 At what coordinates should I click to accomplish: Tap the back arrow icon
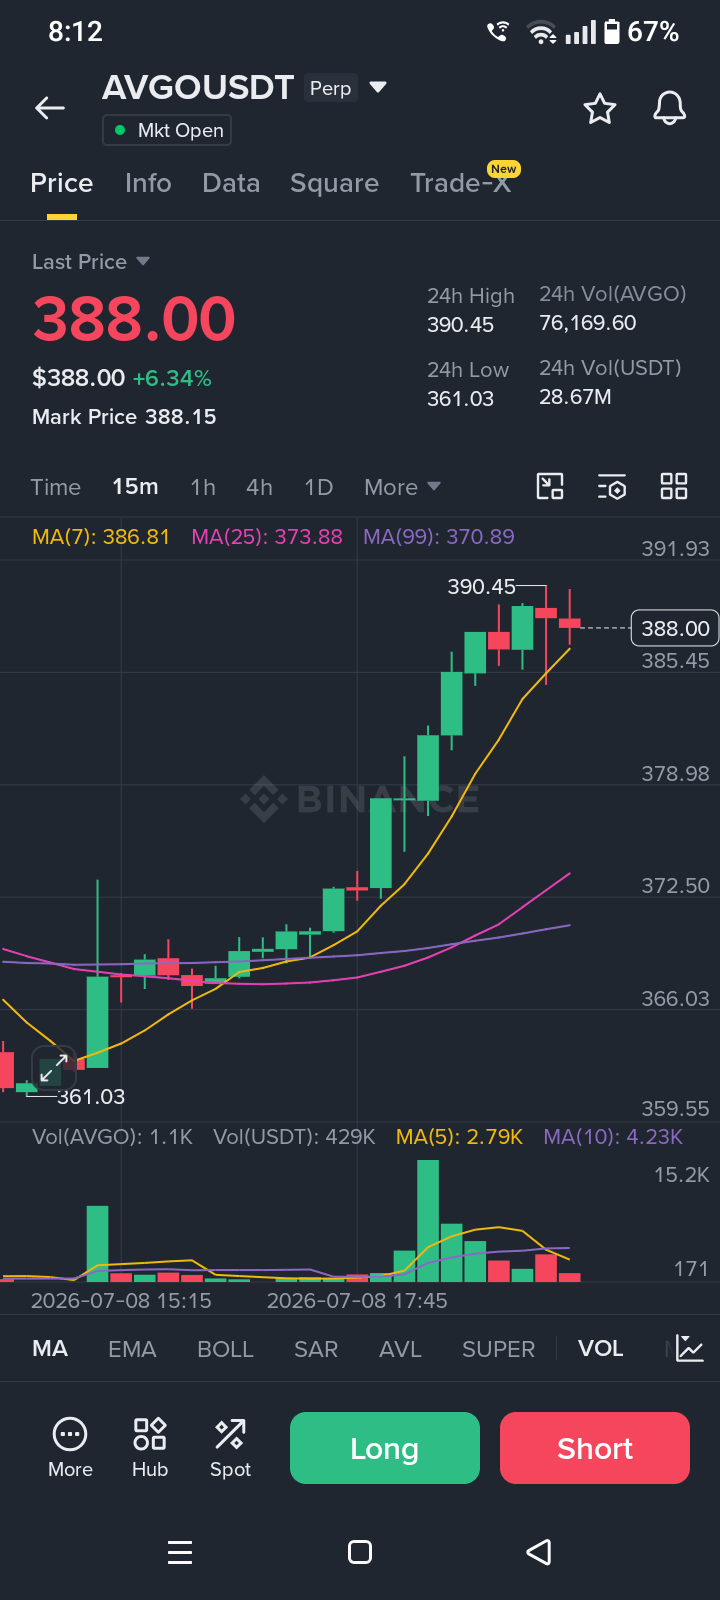(x=50, y=108)
